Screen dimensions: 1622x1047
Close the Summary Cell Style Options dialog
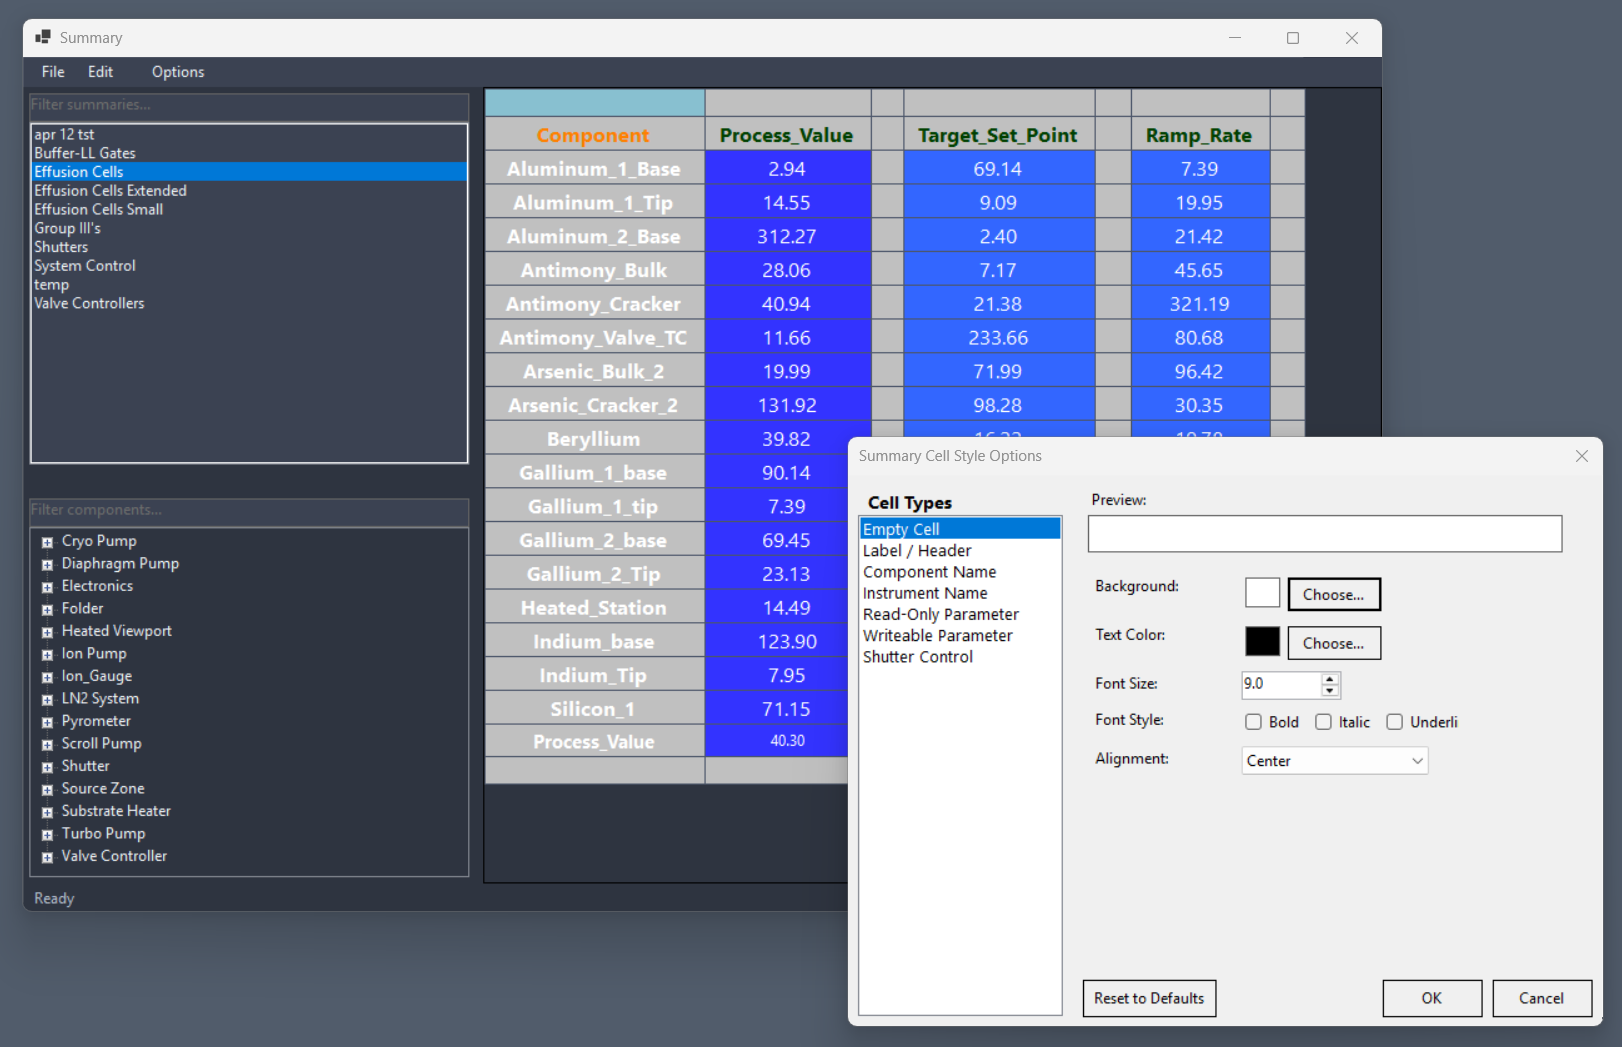click(1582, 456)
